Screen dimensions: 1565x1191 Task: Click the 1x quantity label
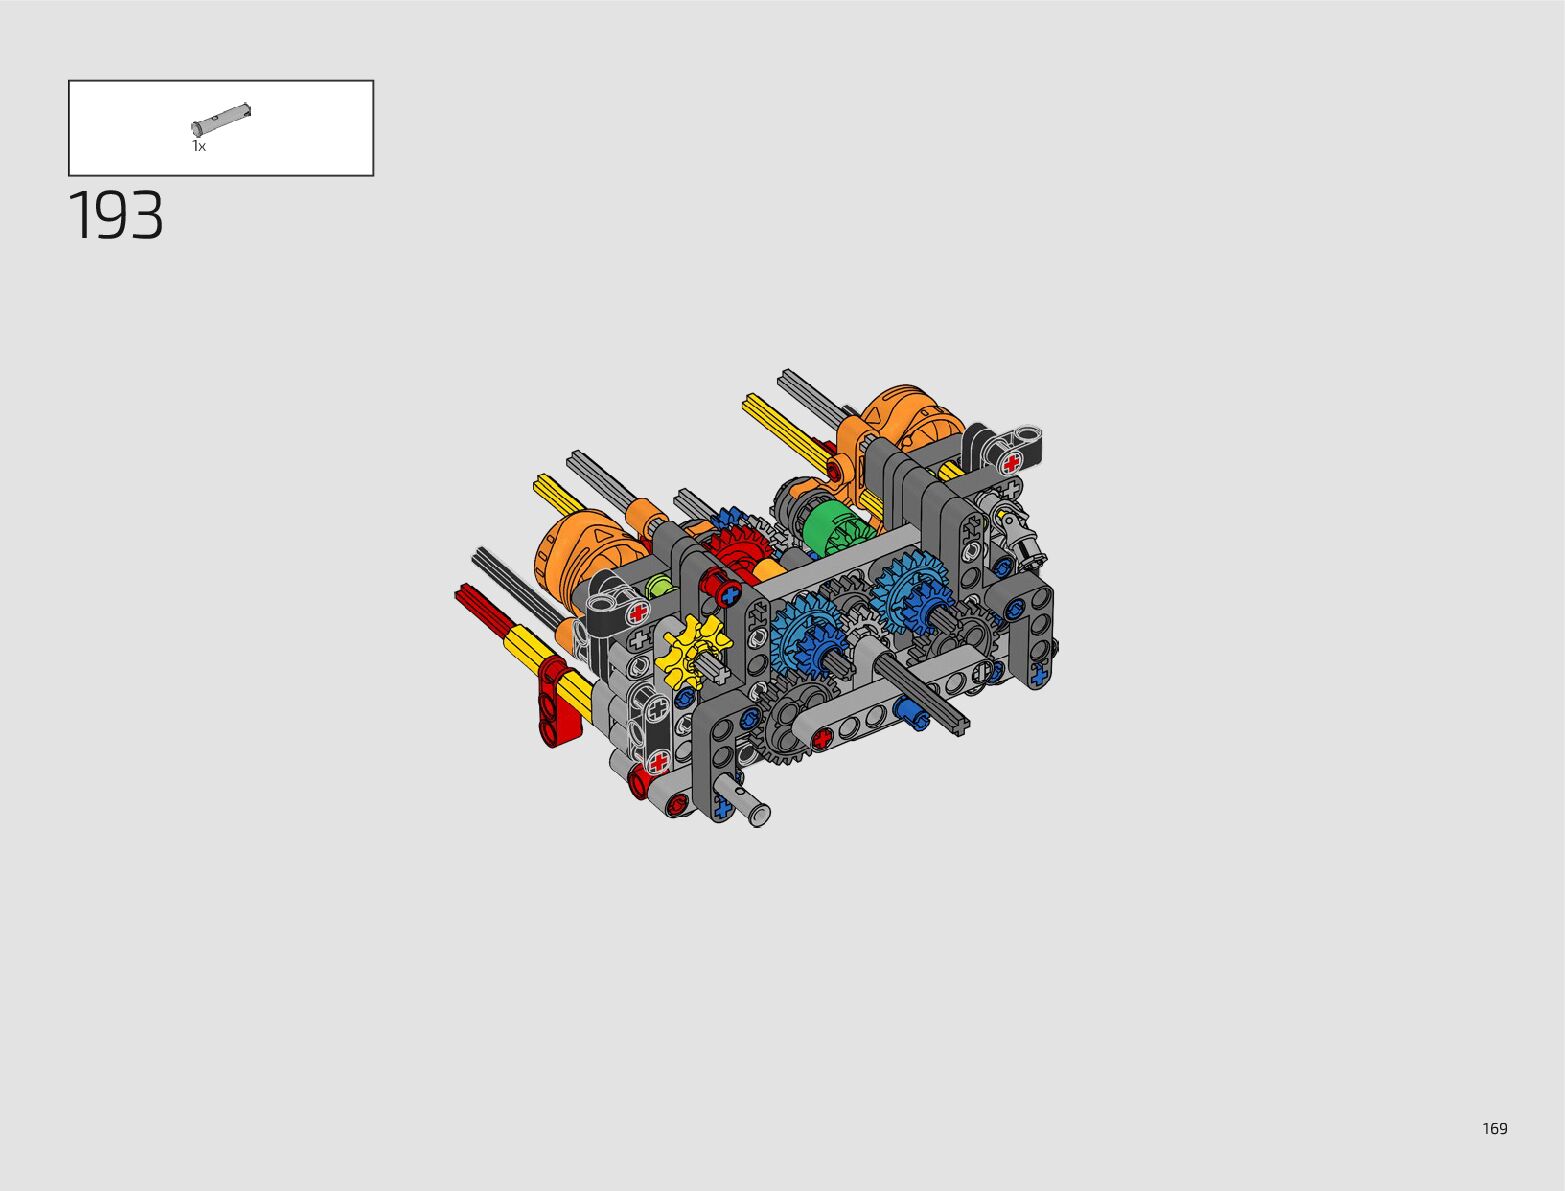(x=199, y=147)
